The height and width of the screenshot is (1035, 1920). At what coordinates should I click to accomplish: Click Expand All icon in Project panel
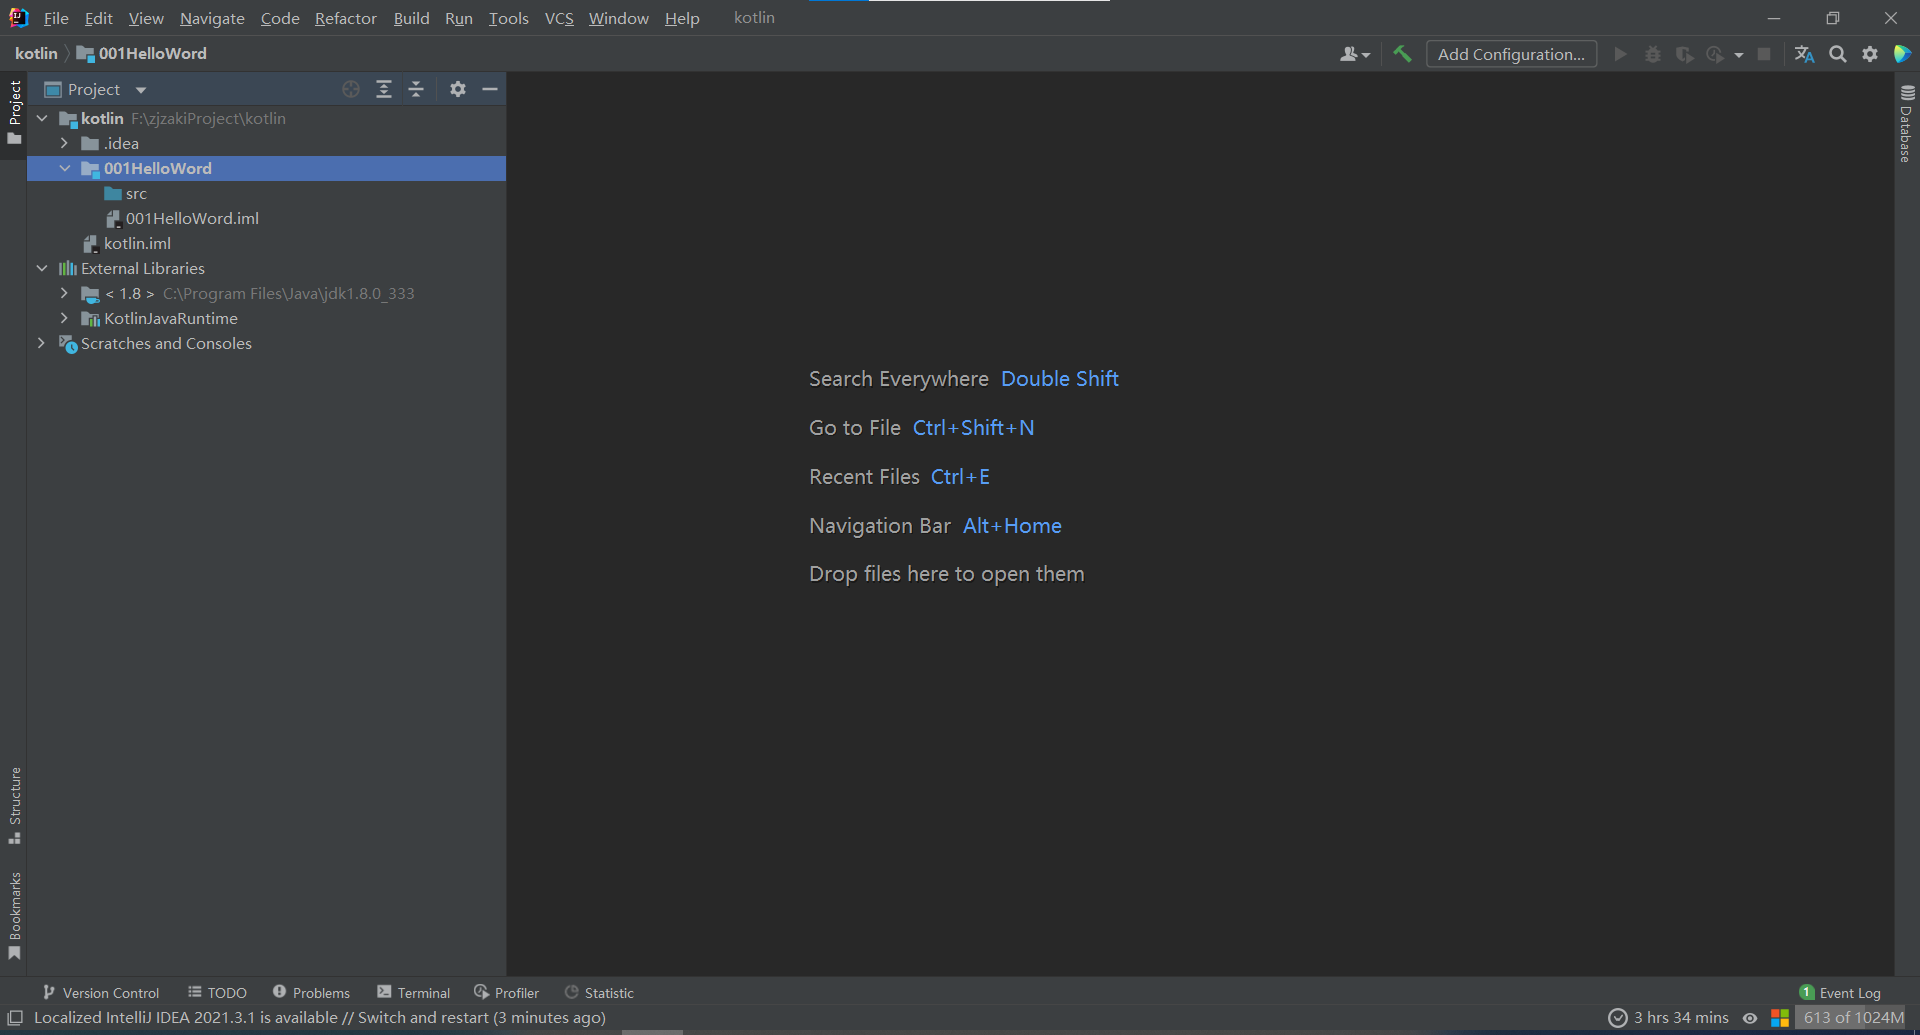click(x=384, y=89)
